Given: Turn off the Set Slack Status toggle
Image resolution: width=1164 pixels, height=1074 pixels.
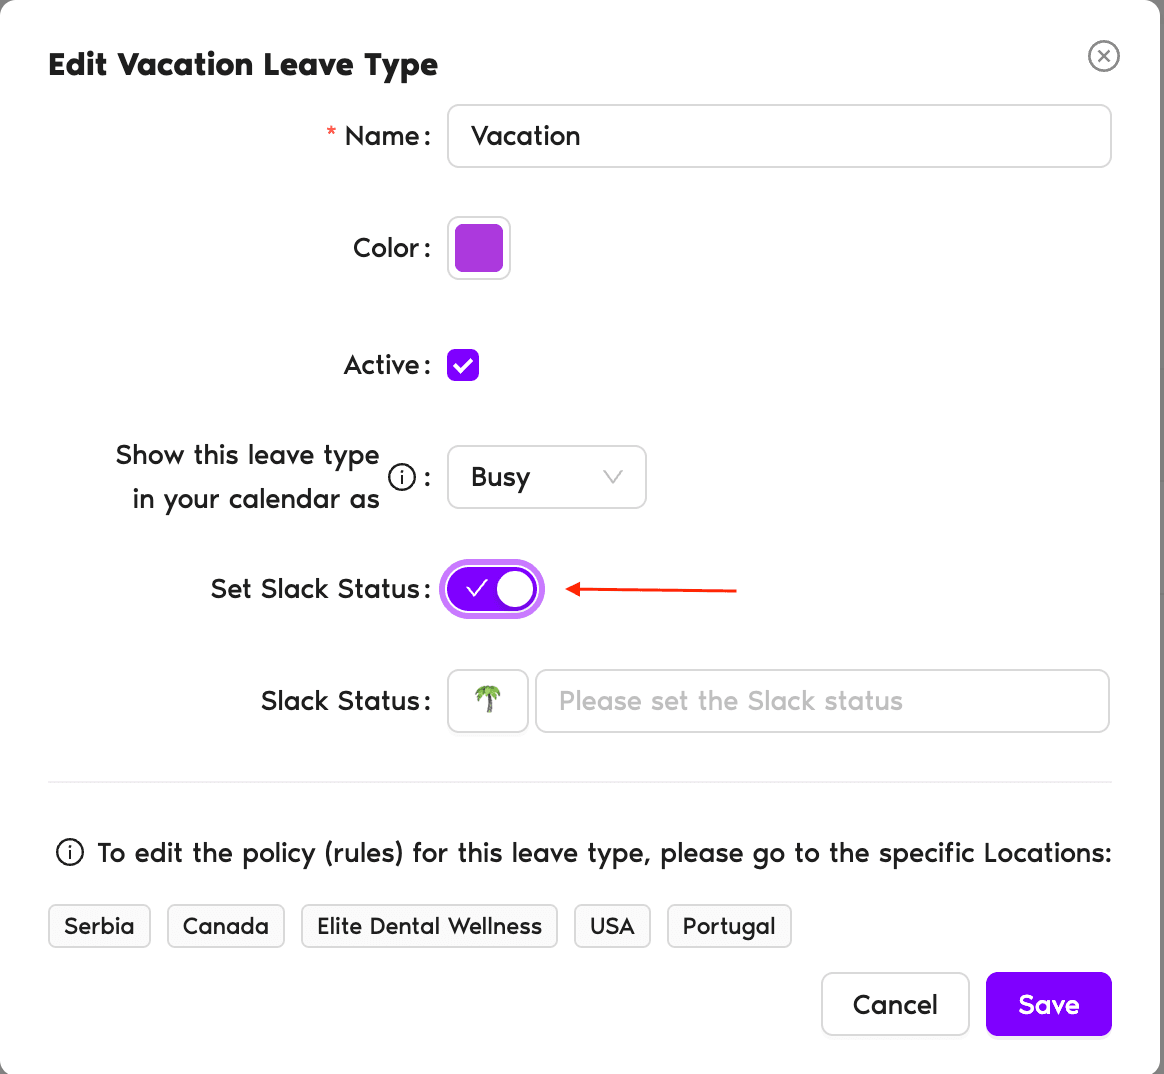Looking at the screenshot, I should (x=492, y=589).
